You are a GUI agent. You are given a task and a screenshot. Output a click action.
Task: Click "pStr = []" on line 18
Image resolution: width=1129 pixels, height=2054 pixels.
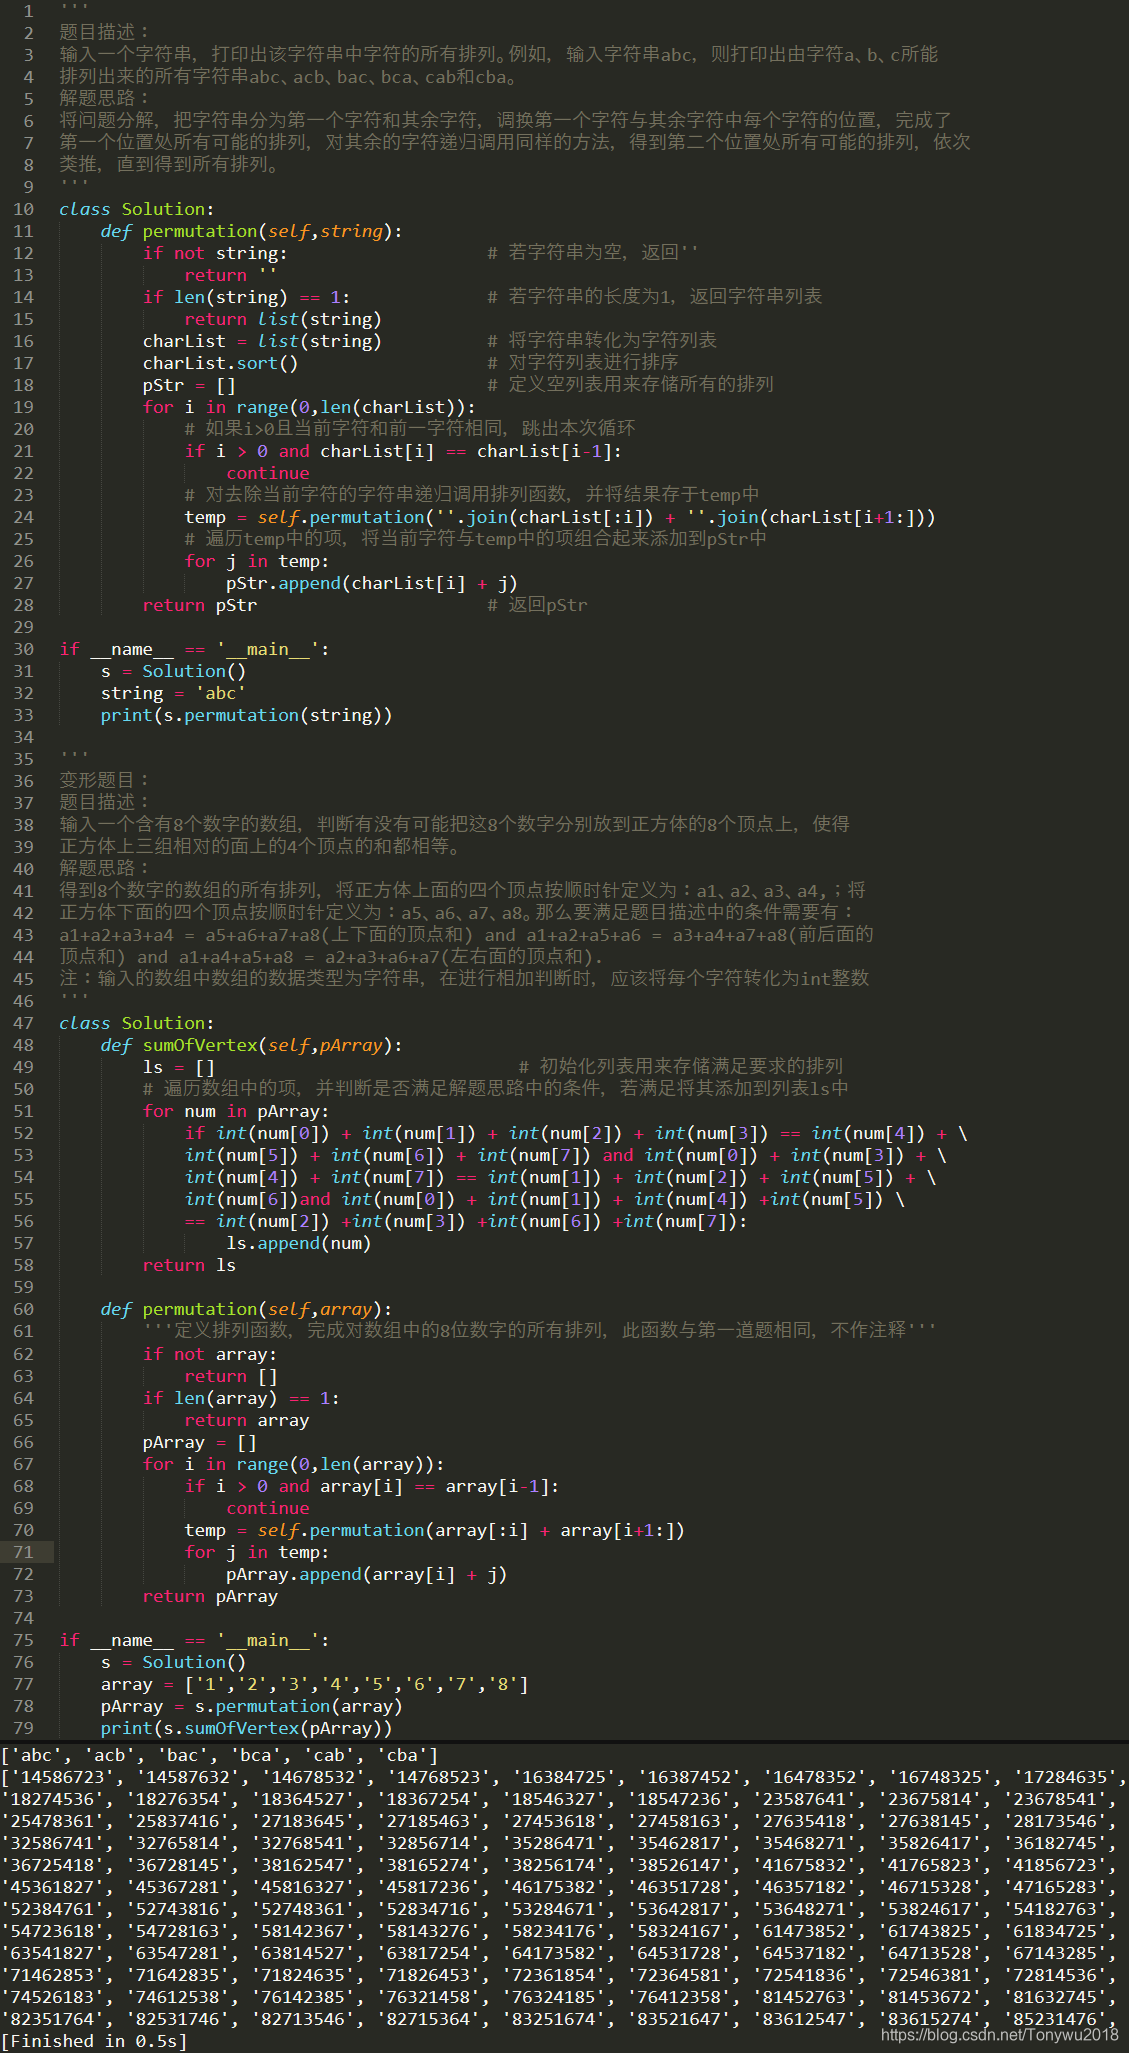[189, 385]
